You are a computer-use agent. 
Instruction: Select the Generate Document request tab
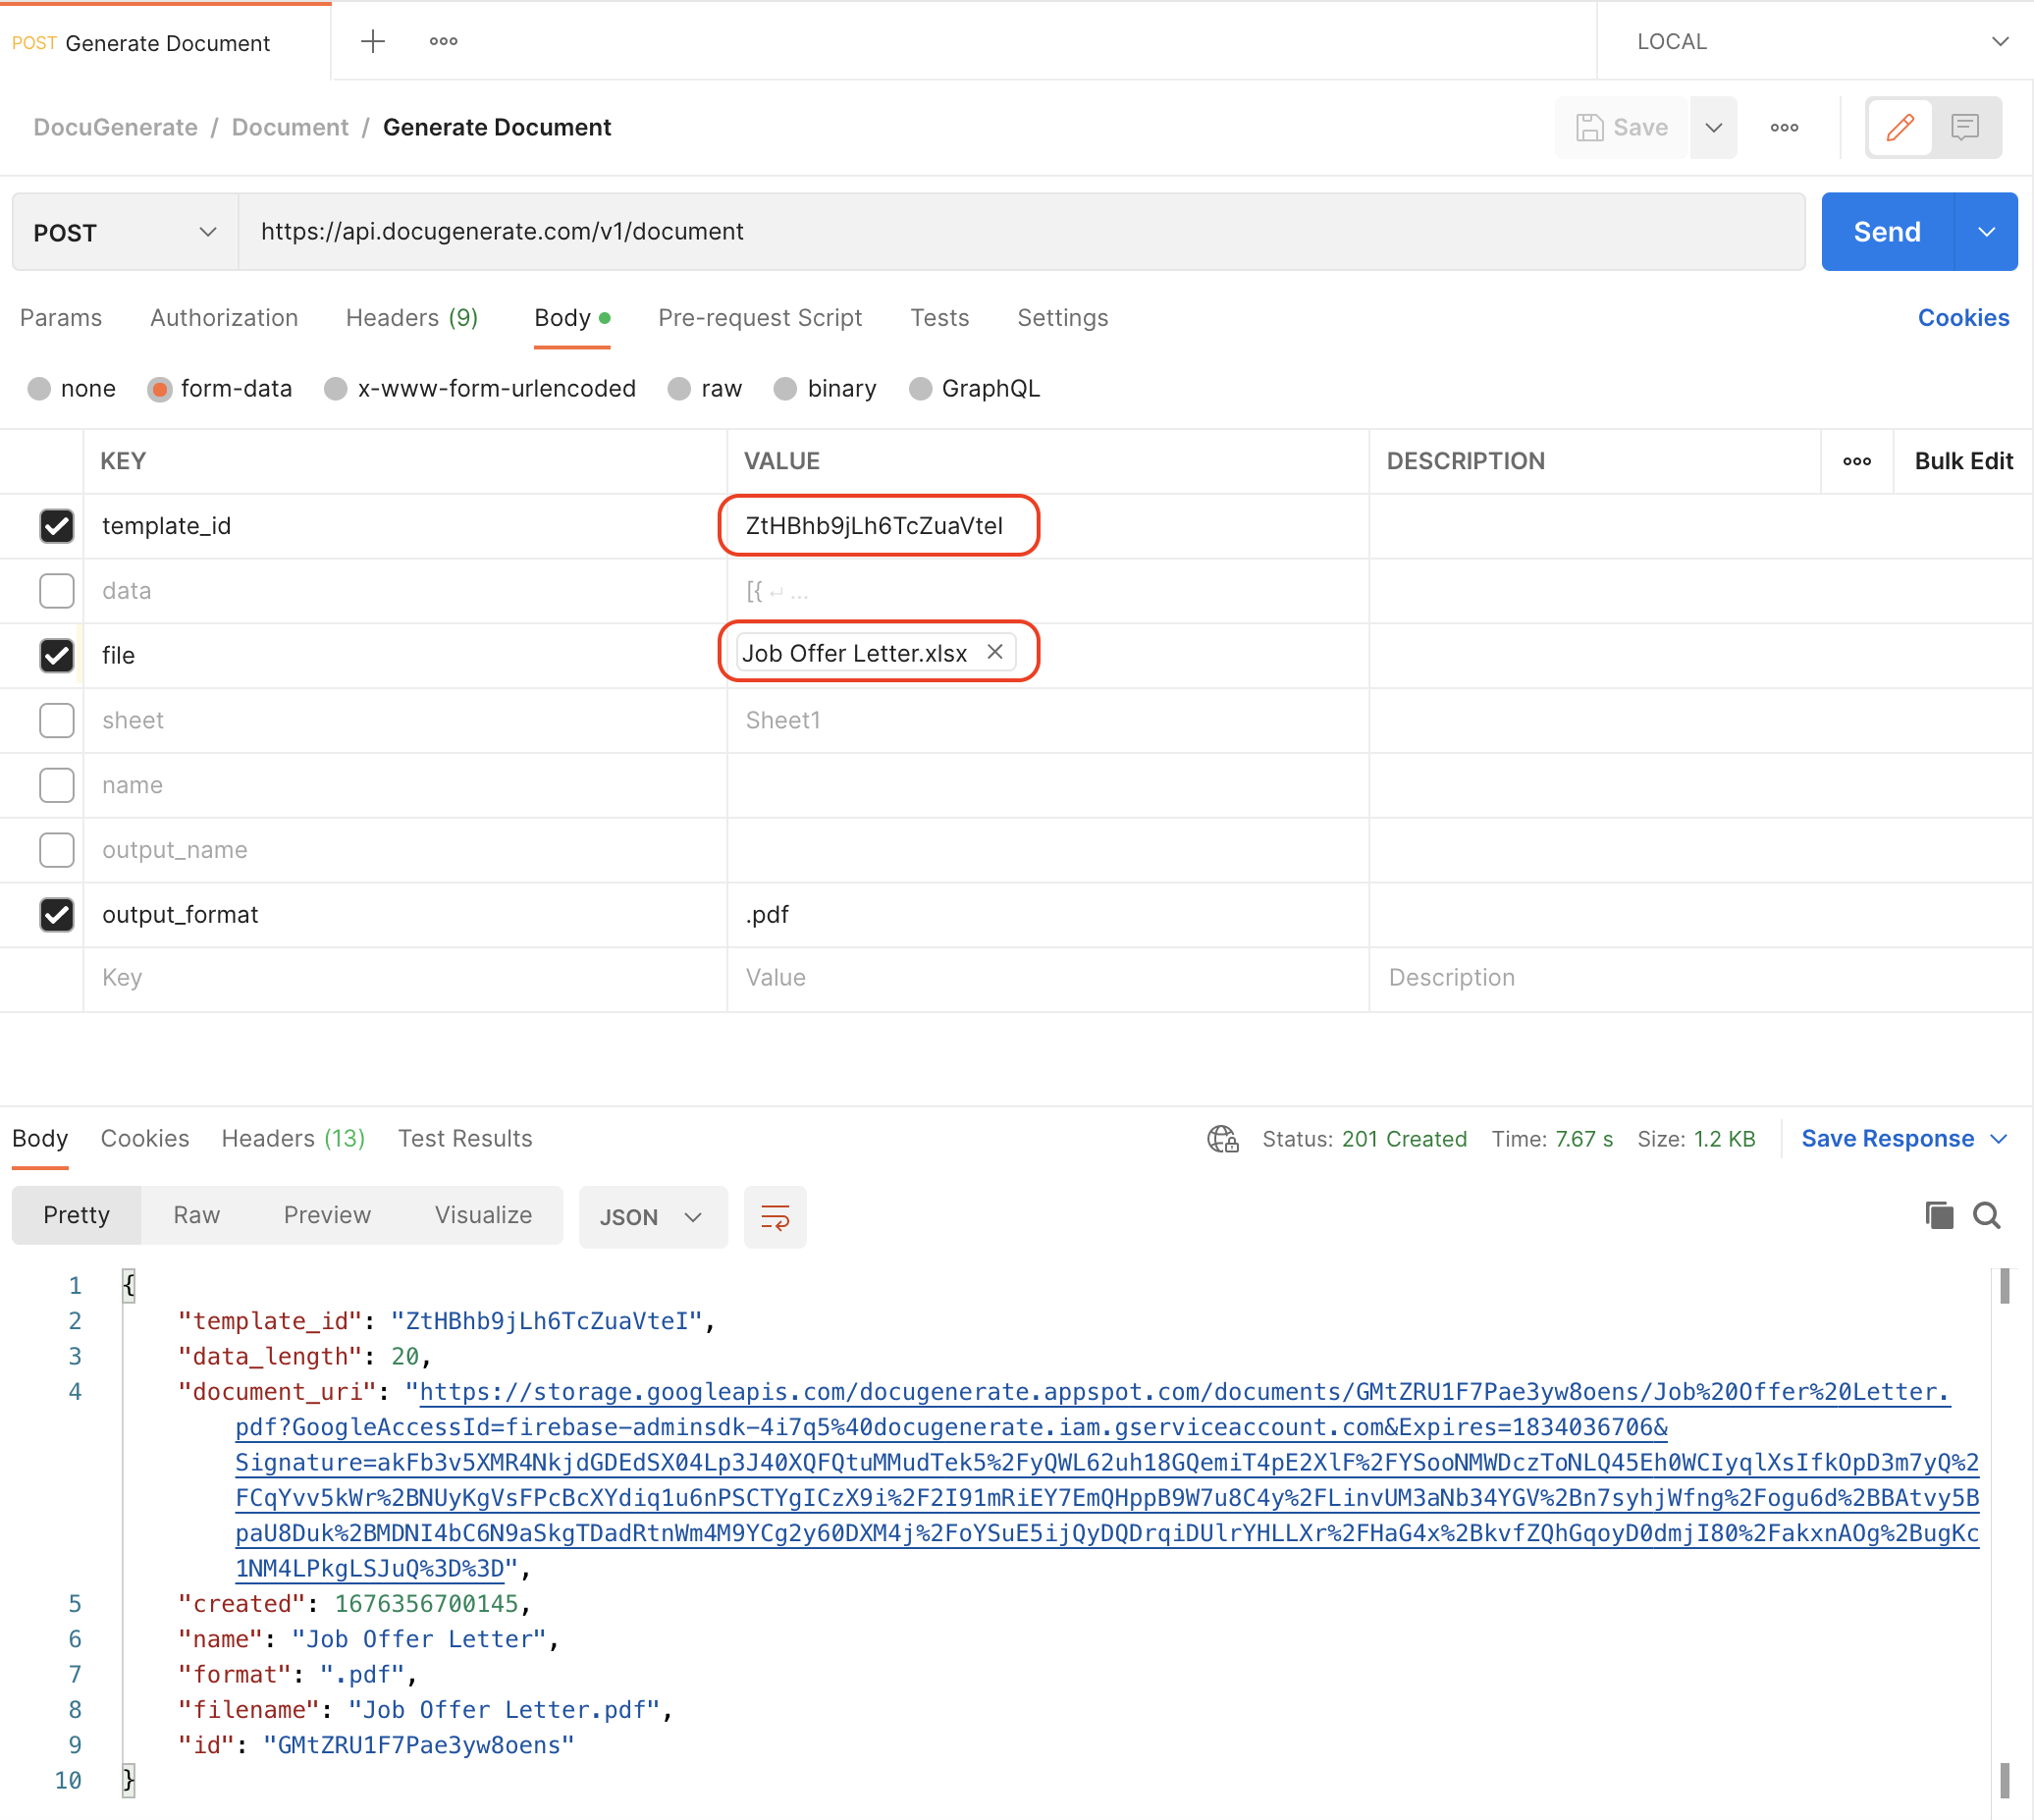click(165, 42)
